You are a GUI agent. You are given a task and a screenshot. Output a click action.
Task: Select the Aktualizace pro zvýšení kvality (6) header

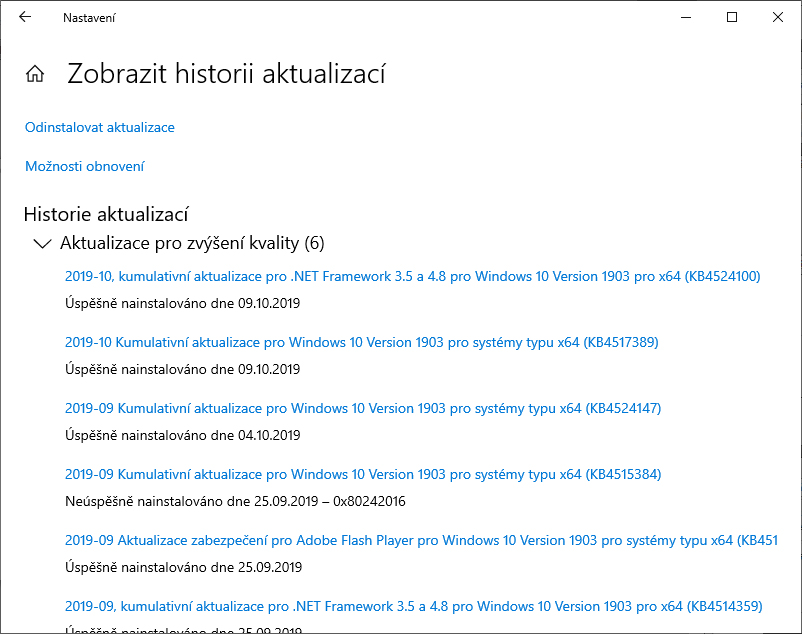click(192, 243)
